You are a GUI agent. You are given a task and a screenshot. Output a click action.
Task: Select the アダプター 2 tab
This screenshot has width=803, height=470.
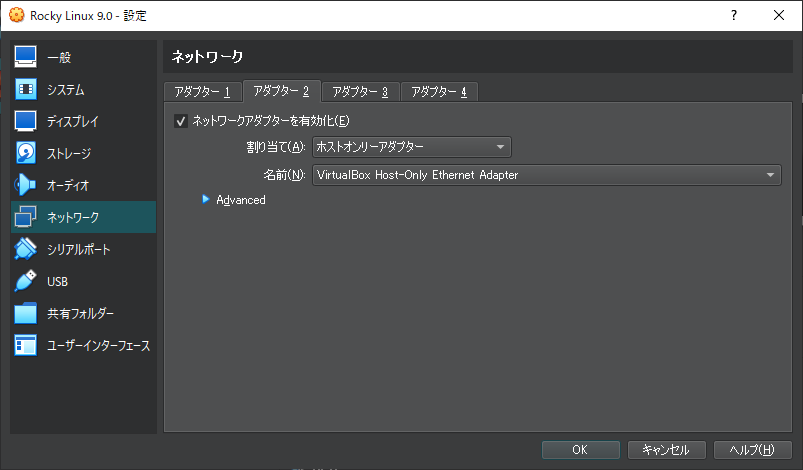282,91
